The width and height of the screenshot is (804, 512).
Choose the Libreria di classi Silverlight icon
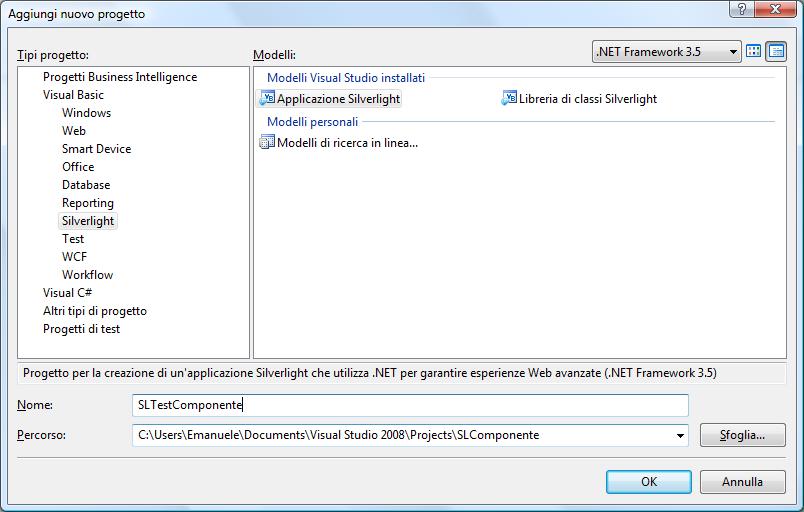coord(509,98)
